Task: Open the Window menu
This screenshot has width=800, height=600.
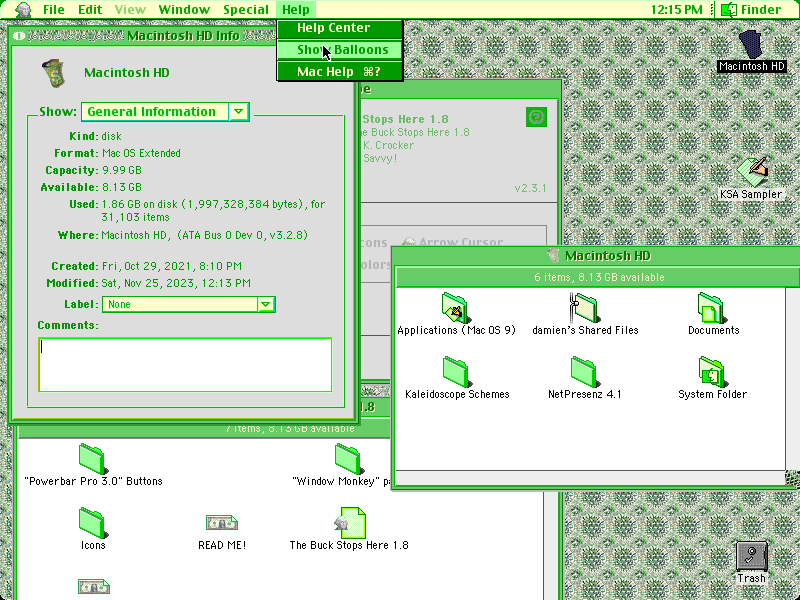Action: click(x=184, y=10)
